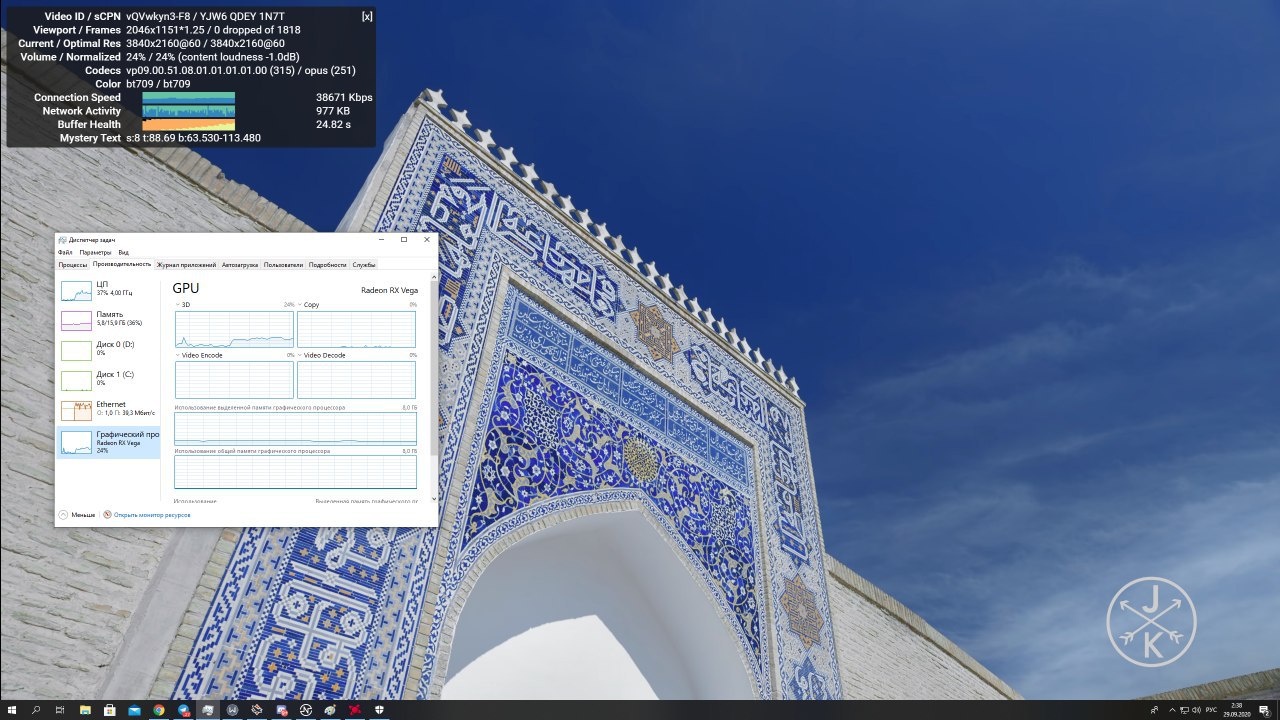Change the РУС input language indicator
Image resolution: width=1280 pixels, height=720 pixels.
click(x=1211, y=710)
